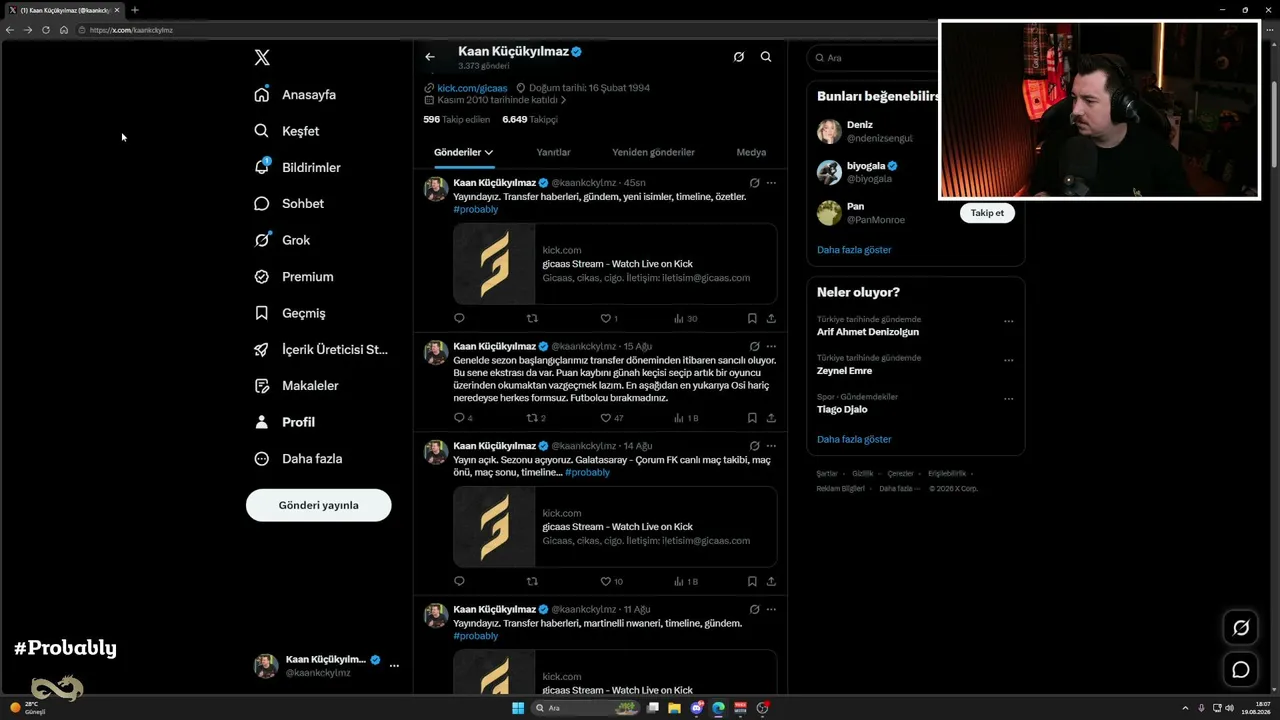Viewport: 1280px width, 720px height.
Task: Reply to the 45sn 'Yayındayız' post
Action: (x=460, y=318)
